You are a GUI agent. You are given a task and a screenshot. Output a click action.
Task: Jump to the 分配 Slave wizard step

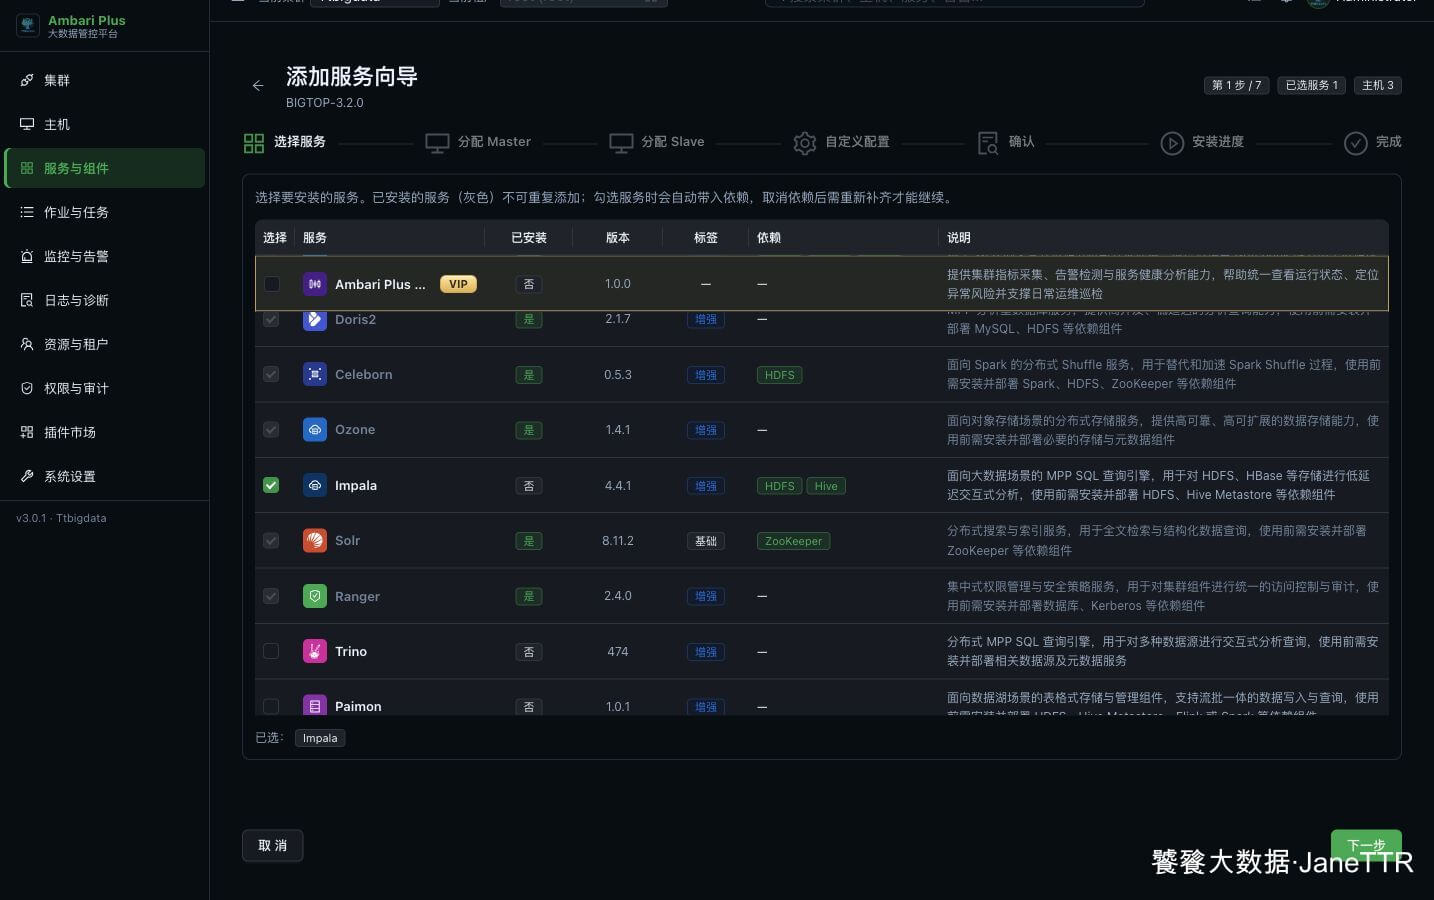[657, 143]
